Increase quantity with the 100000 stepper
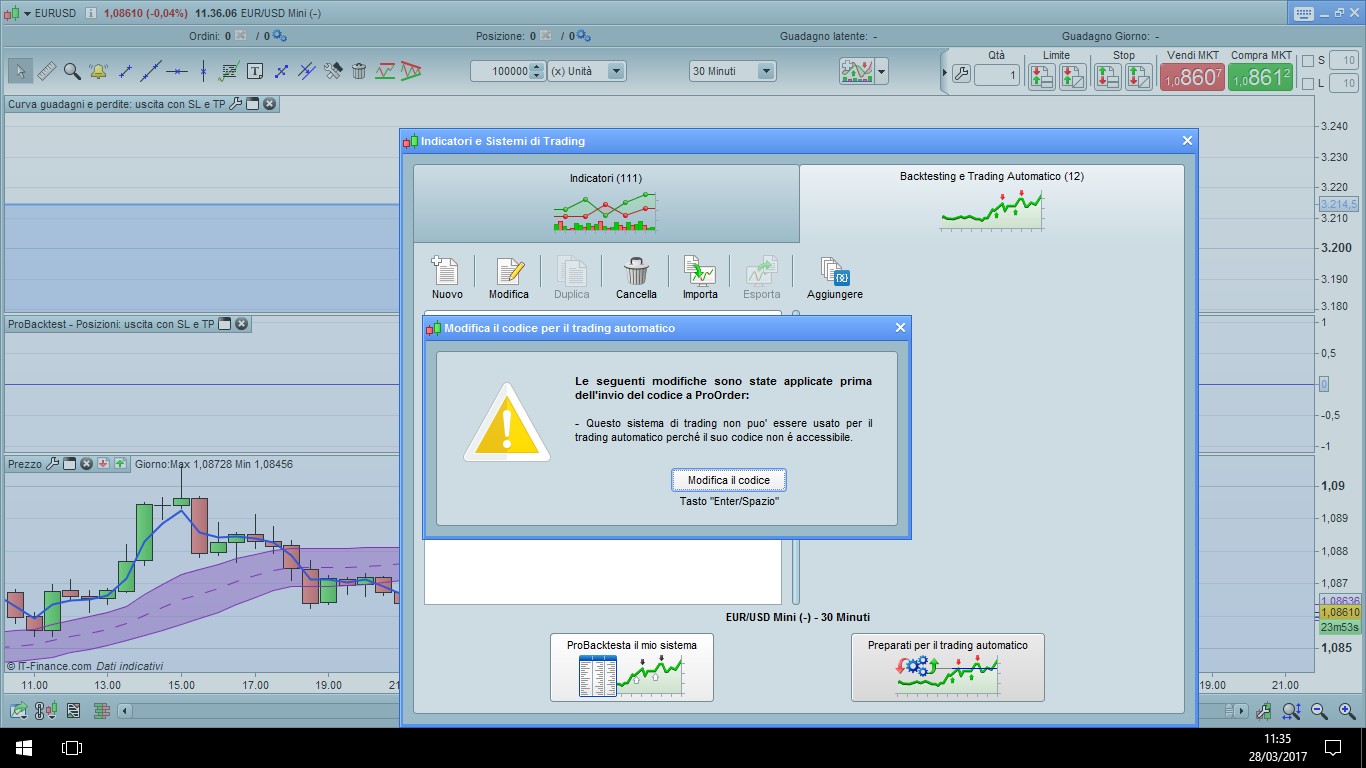 [x=537, y=67]
